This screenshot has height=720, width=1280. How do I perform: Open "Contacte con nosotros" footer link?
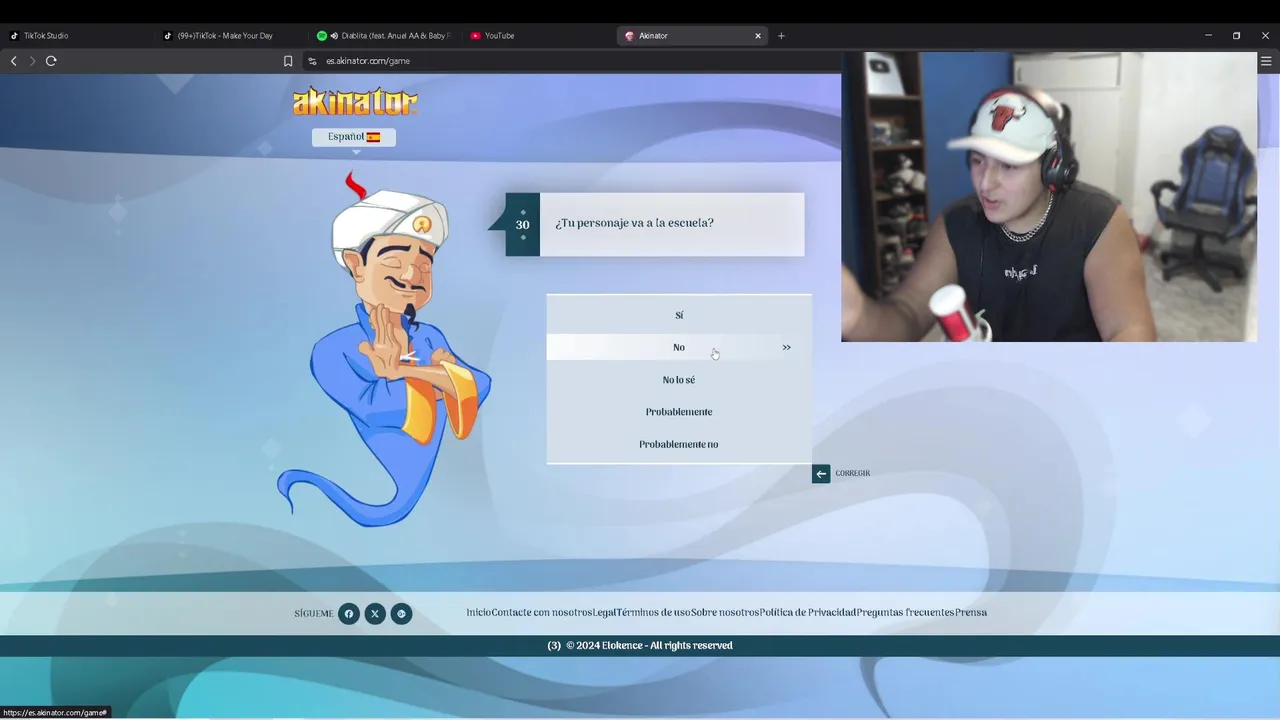tap(542, 613)
